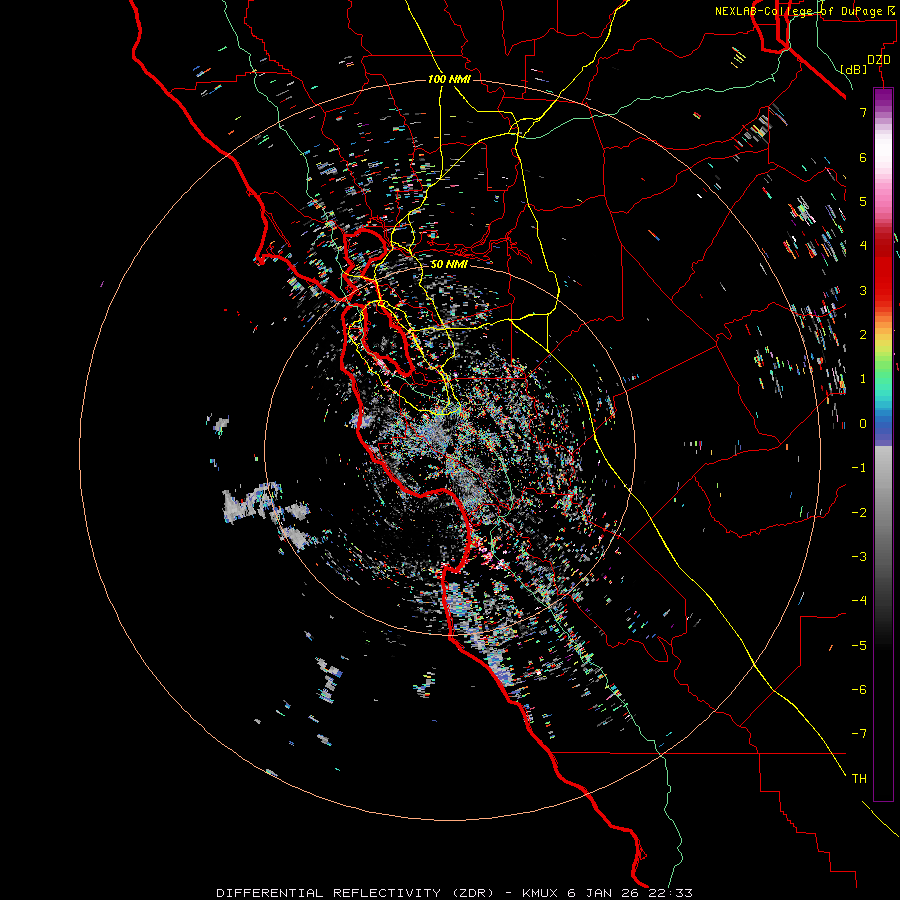Select the "-7" value on the dB scale
This screenshot has width=900, height=900.
point(859,734)
